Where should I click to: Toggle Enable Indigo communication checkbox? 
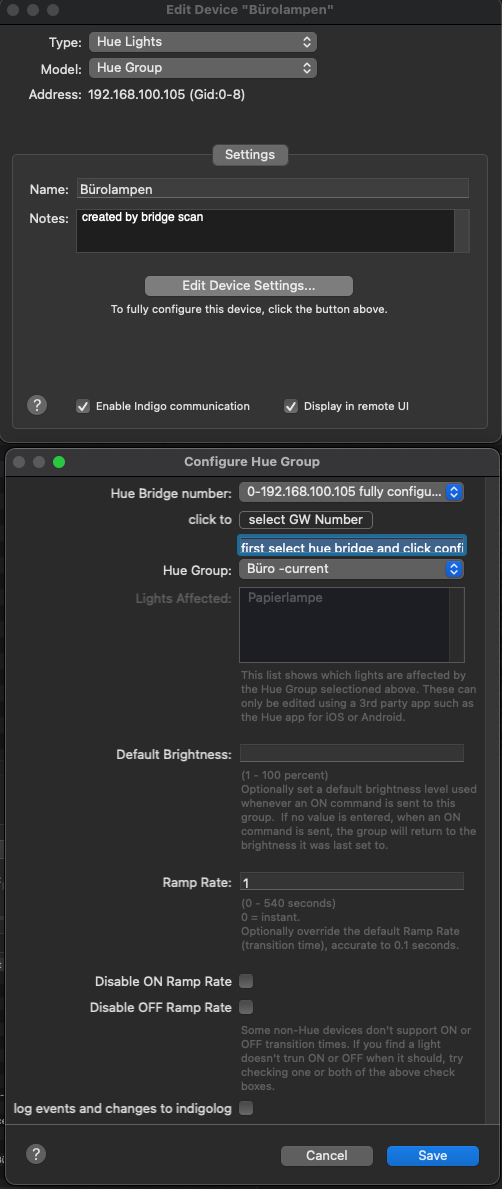(83, 406)
